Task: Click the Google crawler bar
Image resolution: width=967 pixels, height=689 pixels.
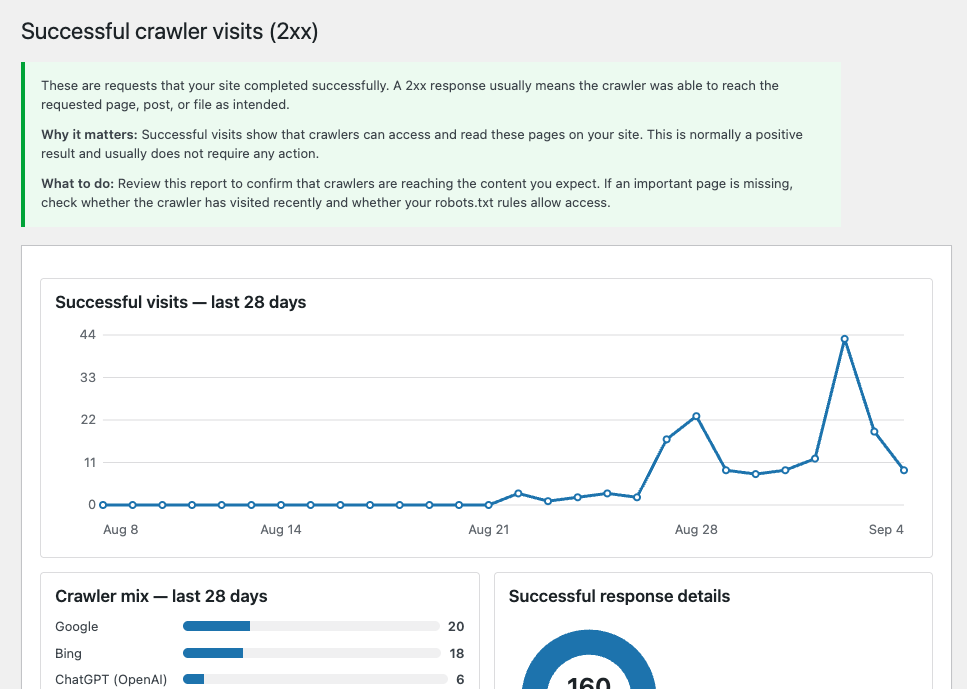Action: coord(311,626)
